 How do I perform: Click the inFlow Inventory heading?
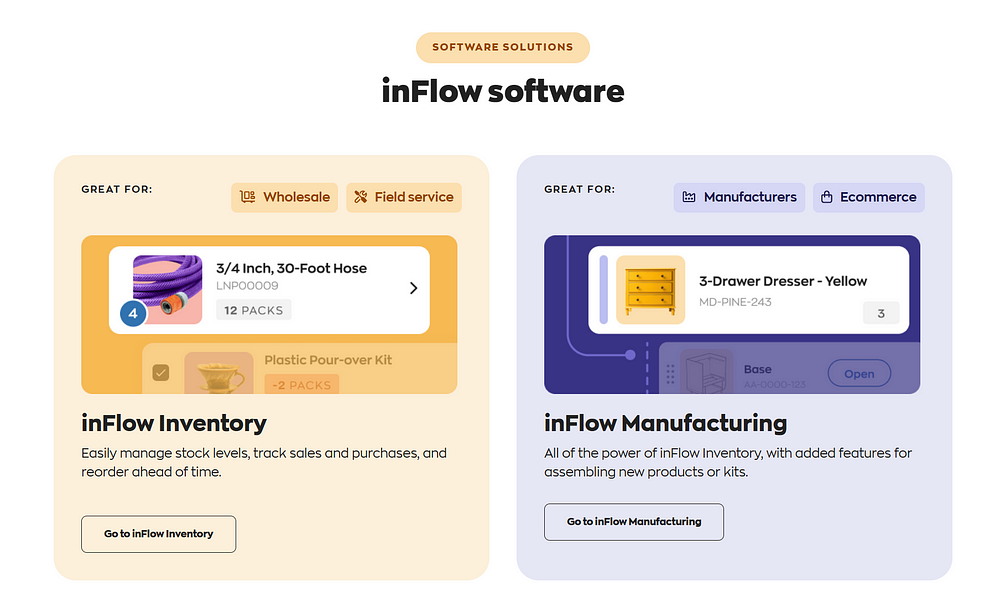point(174,423)
